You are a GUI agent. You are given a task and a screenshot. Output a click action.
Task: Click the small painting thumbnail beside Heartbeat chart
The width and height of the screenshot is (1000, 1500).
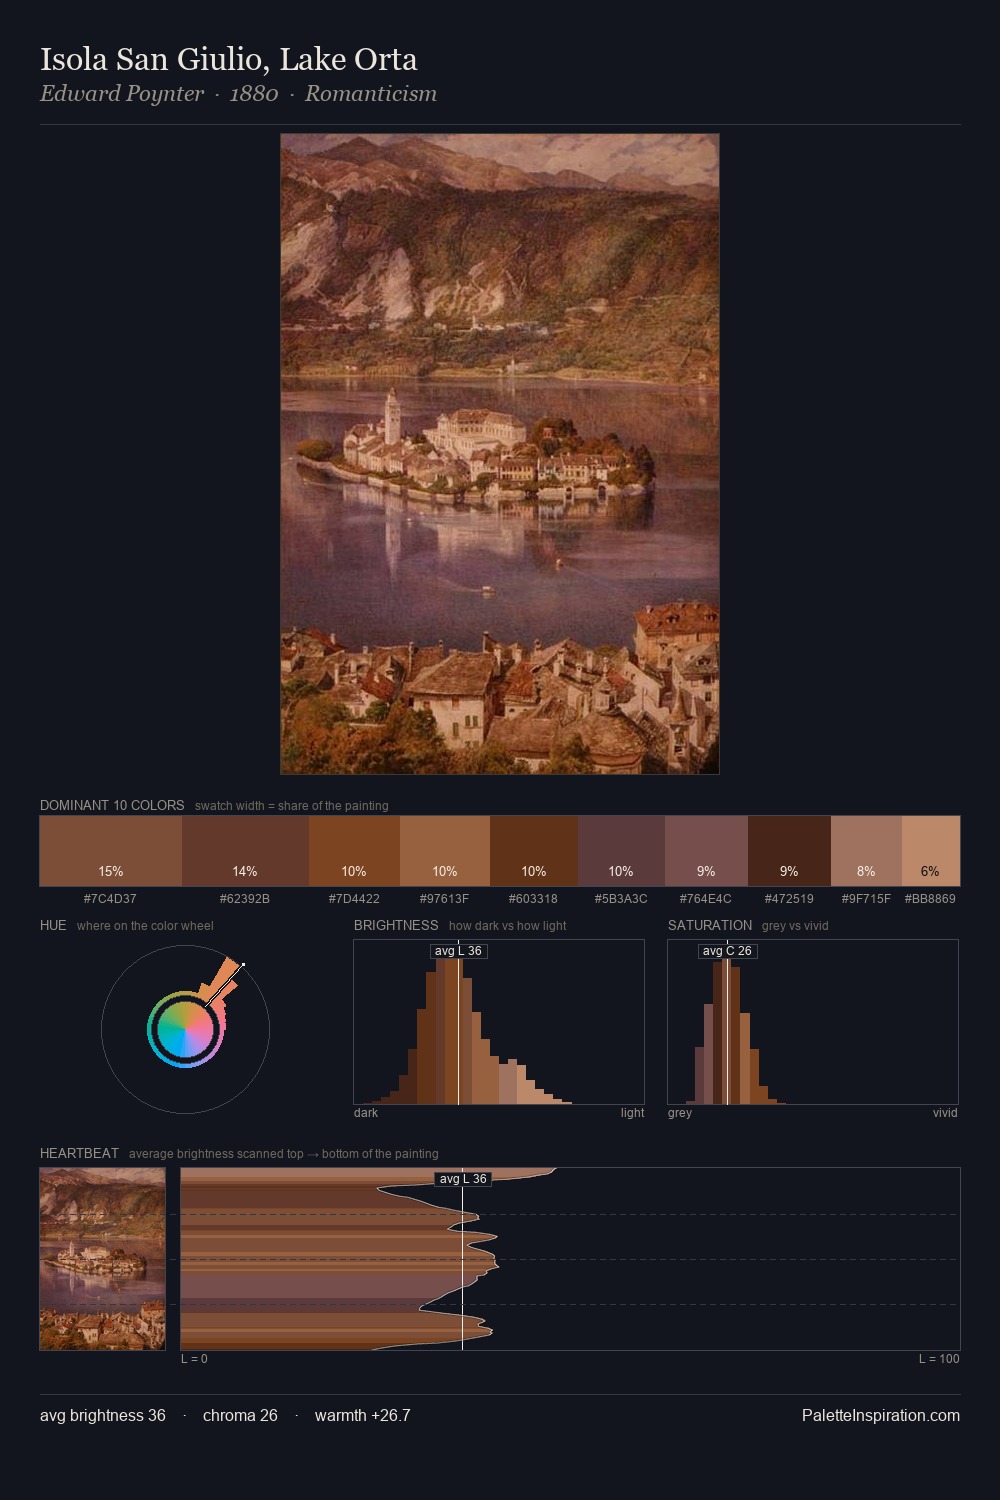tap(102, 1259)
